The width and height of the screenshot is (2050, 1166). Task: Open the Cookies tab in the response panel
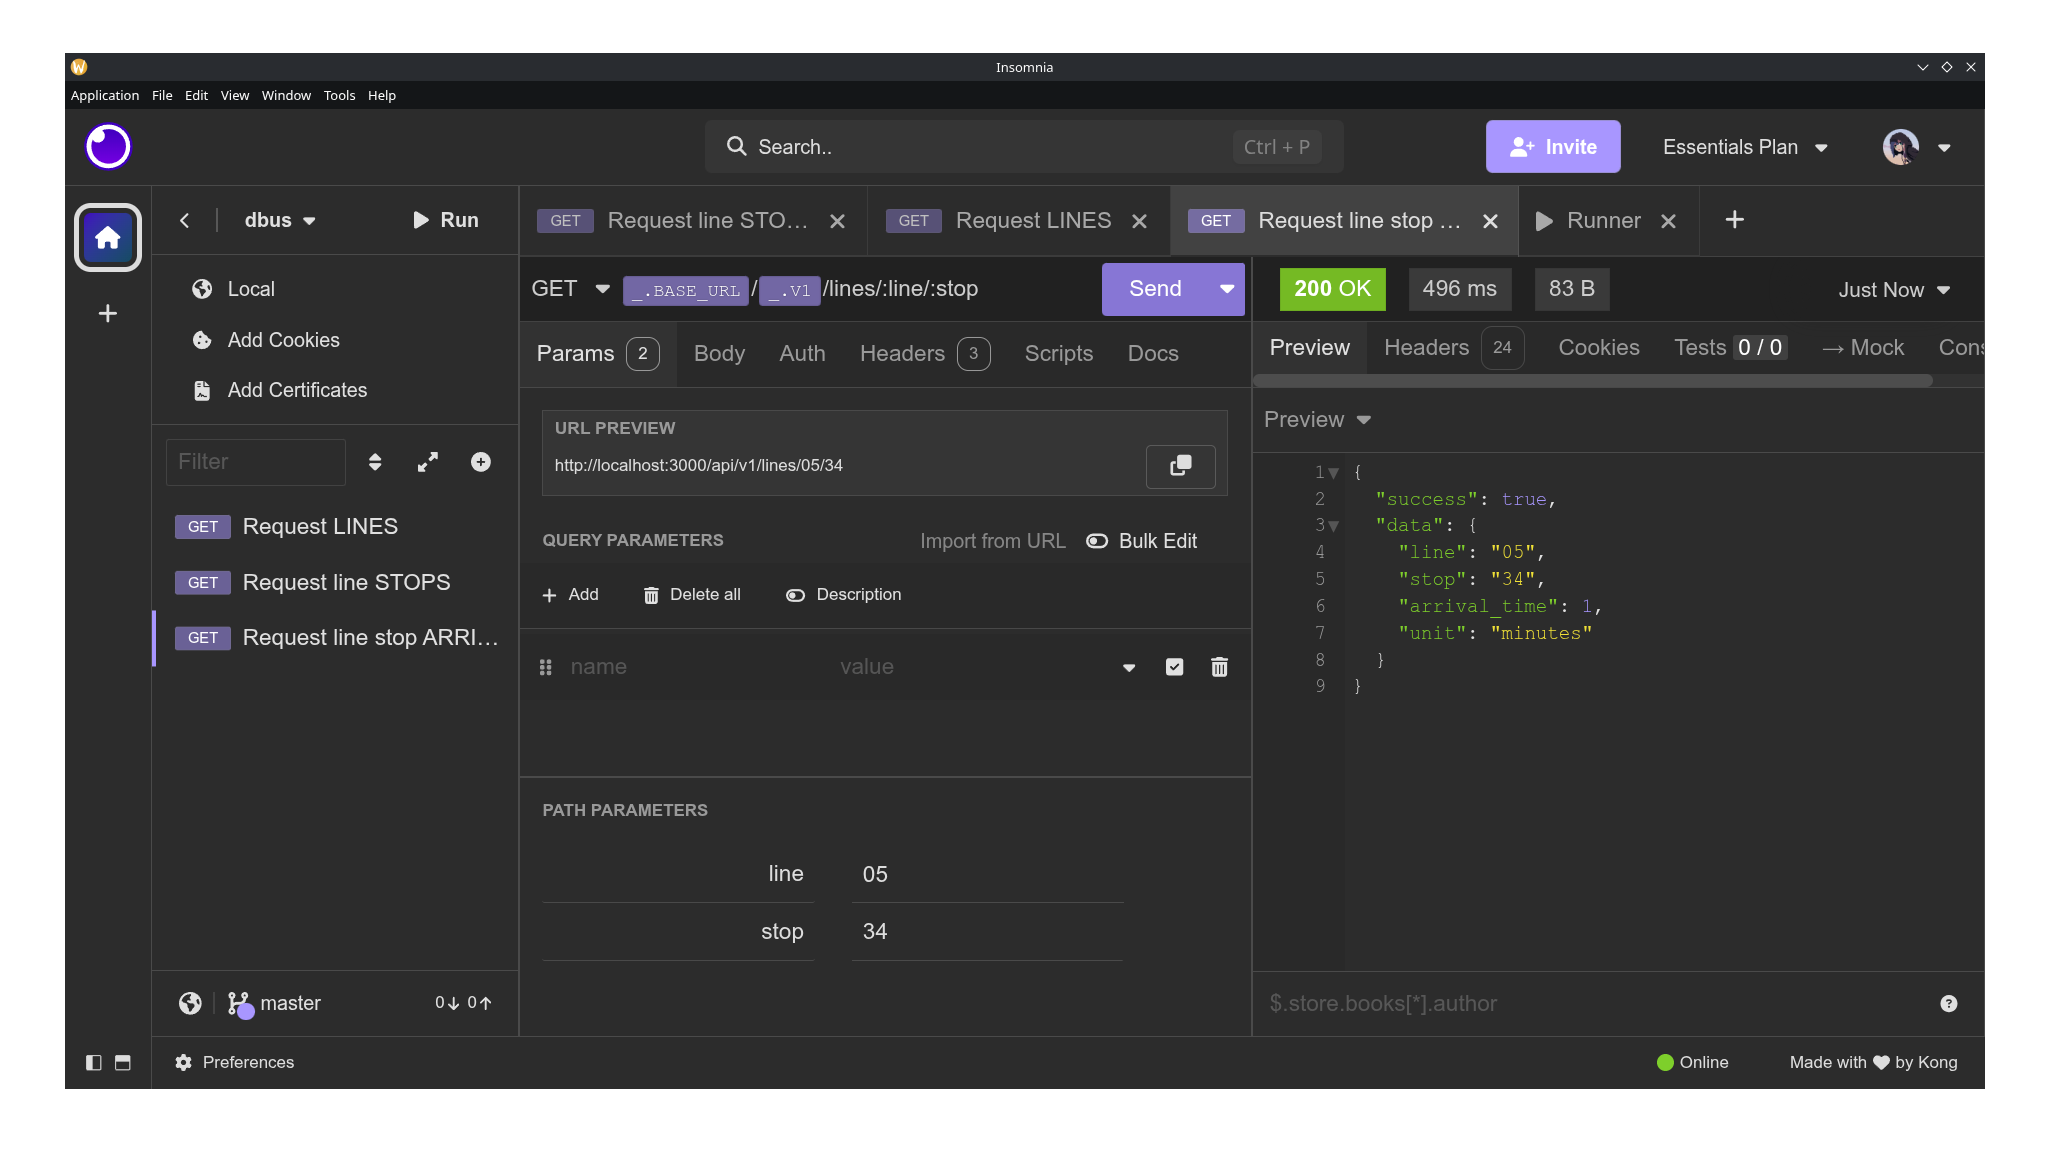[x=1597, y=347]
